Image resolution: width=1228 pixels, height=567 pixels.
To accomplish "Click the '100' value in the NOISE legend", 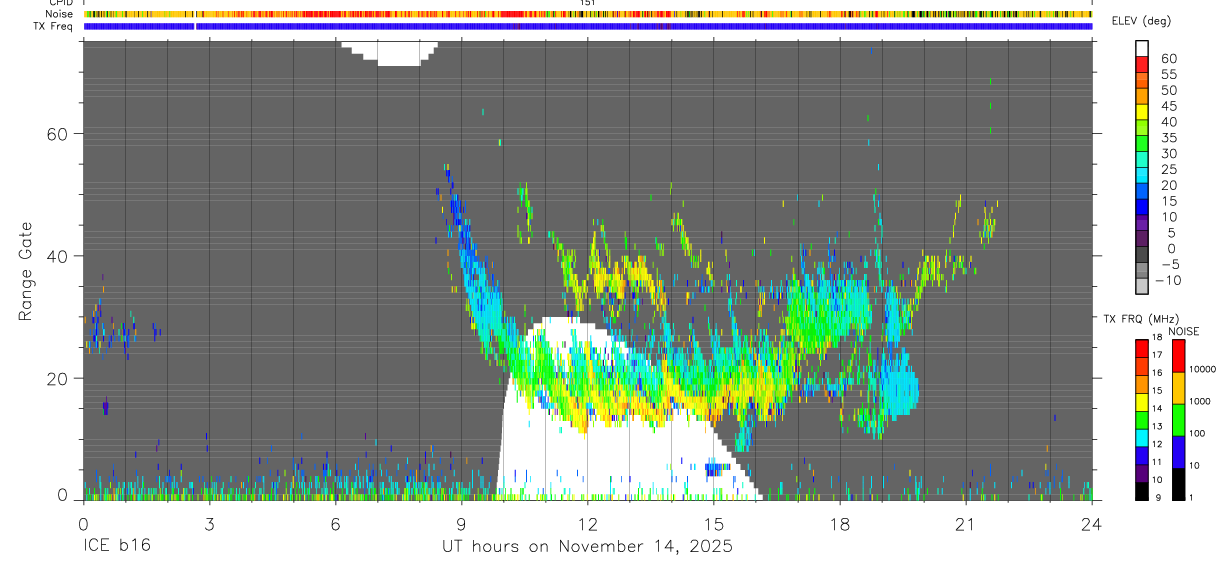I will (x=1199, y=433).
